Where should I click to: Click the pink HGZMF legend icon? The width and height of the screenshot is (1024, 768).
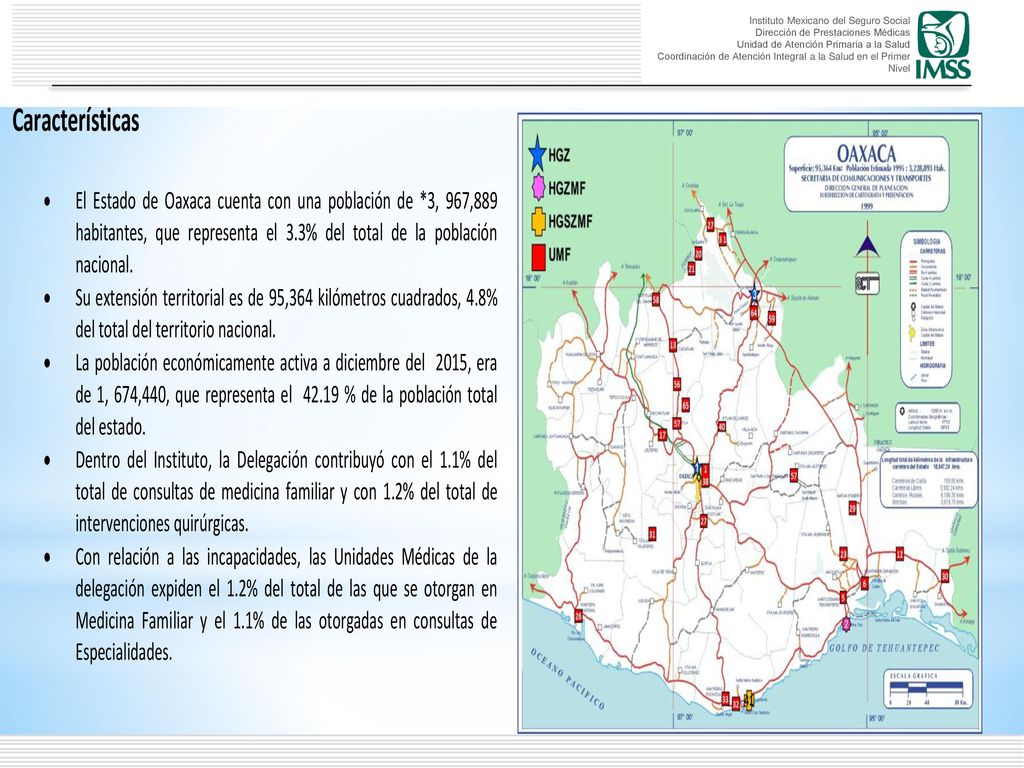click(x=538, y=188)
